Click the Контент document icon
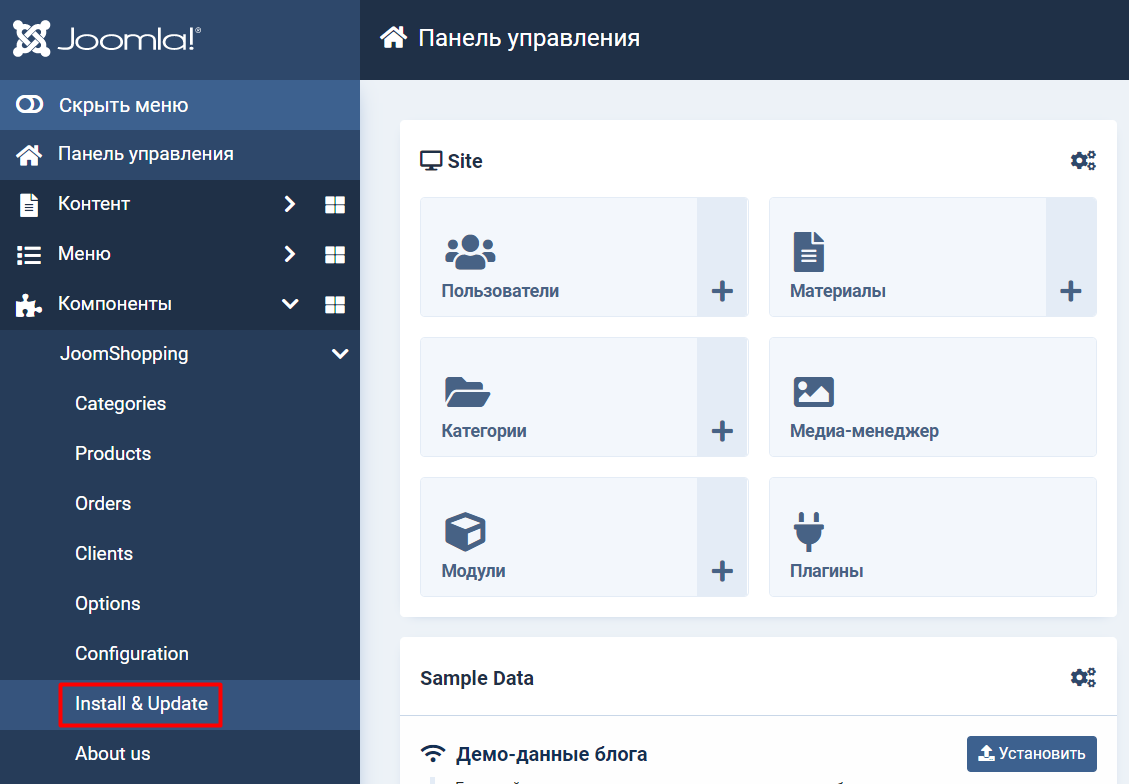The image size is (1129, 784). [x=29, y=204]
